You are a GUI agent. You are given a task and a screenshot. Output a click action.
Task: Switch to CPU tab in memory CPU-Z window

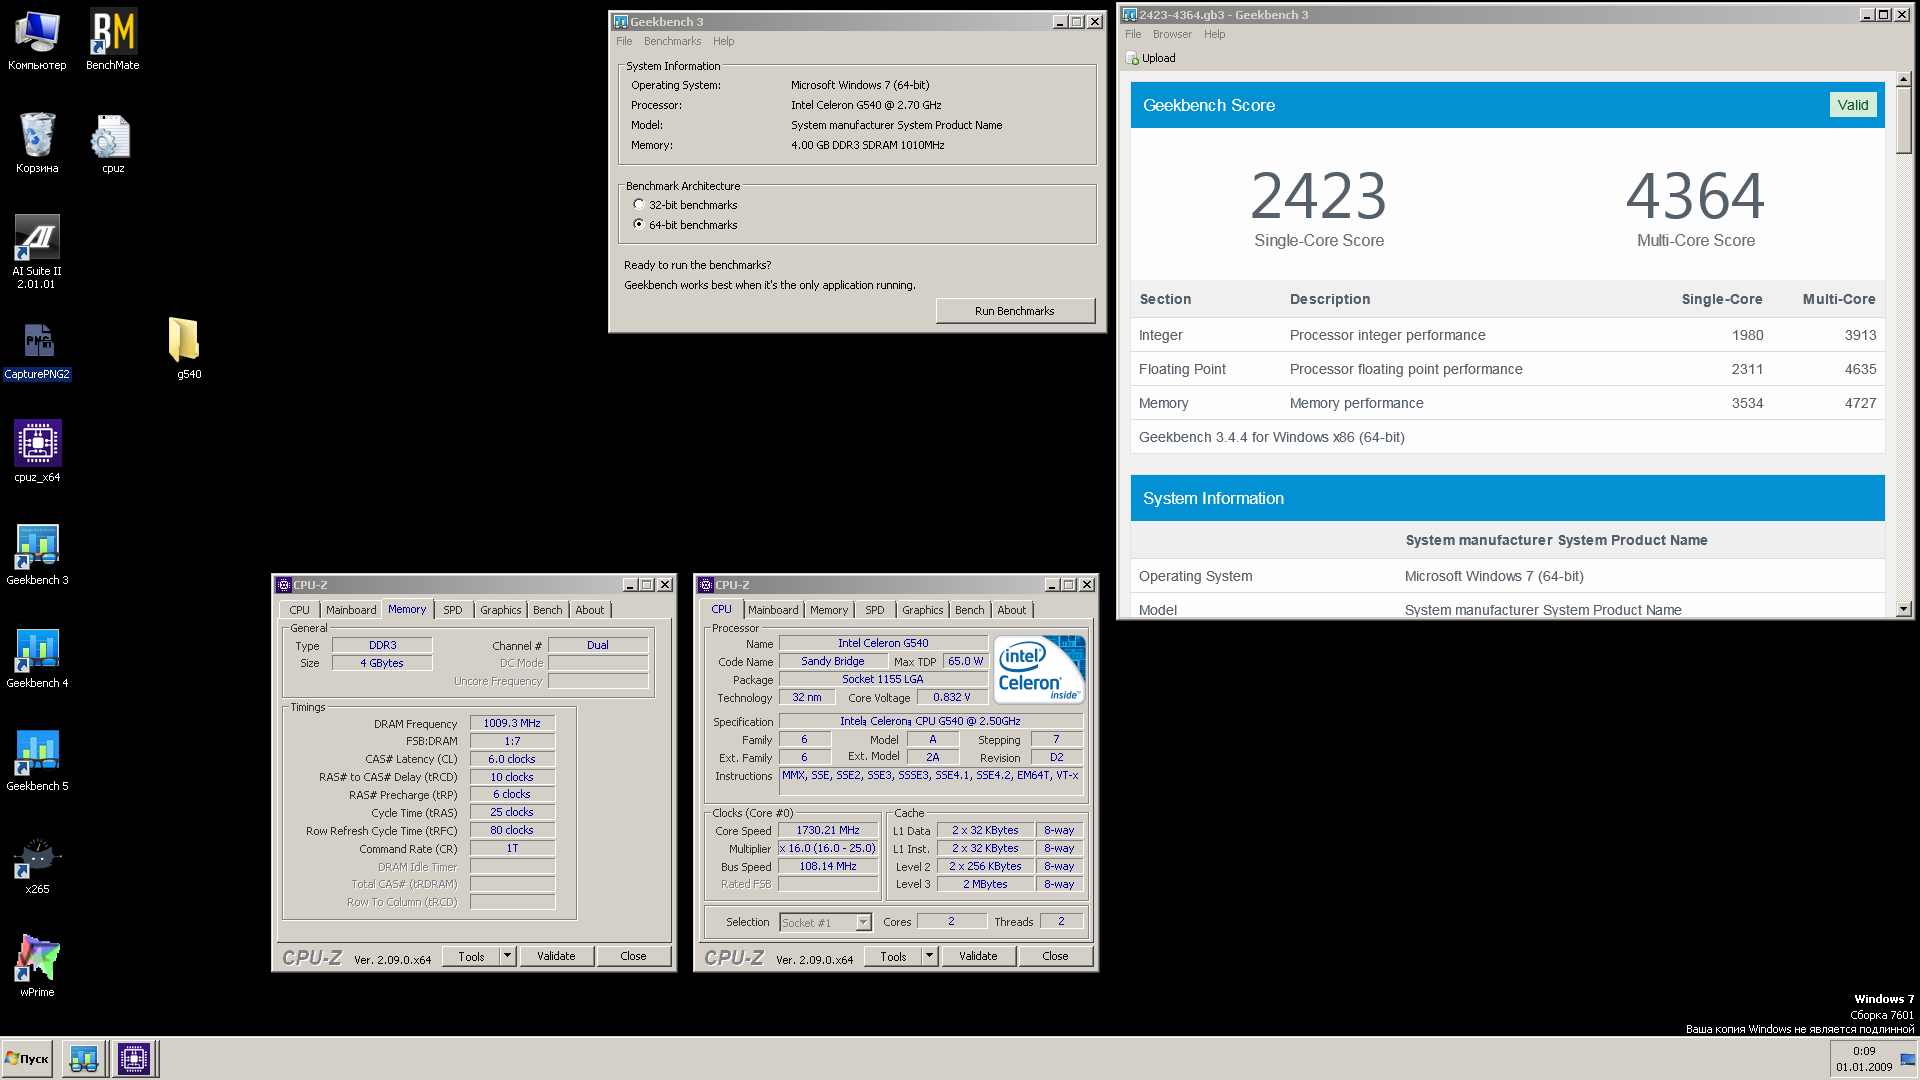coord(299,610)
